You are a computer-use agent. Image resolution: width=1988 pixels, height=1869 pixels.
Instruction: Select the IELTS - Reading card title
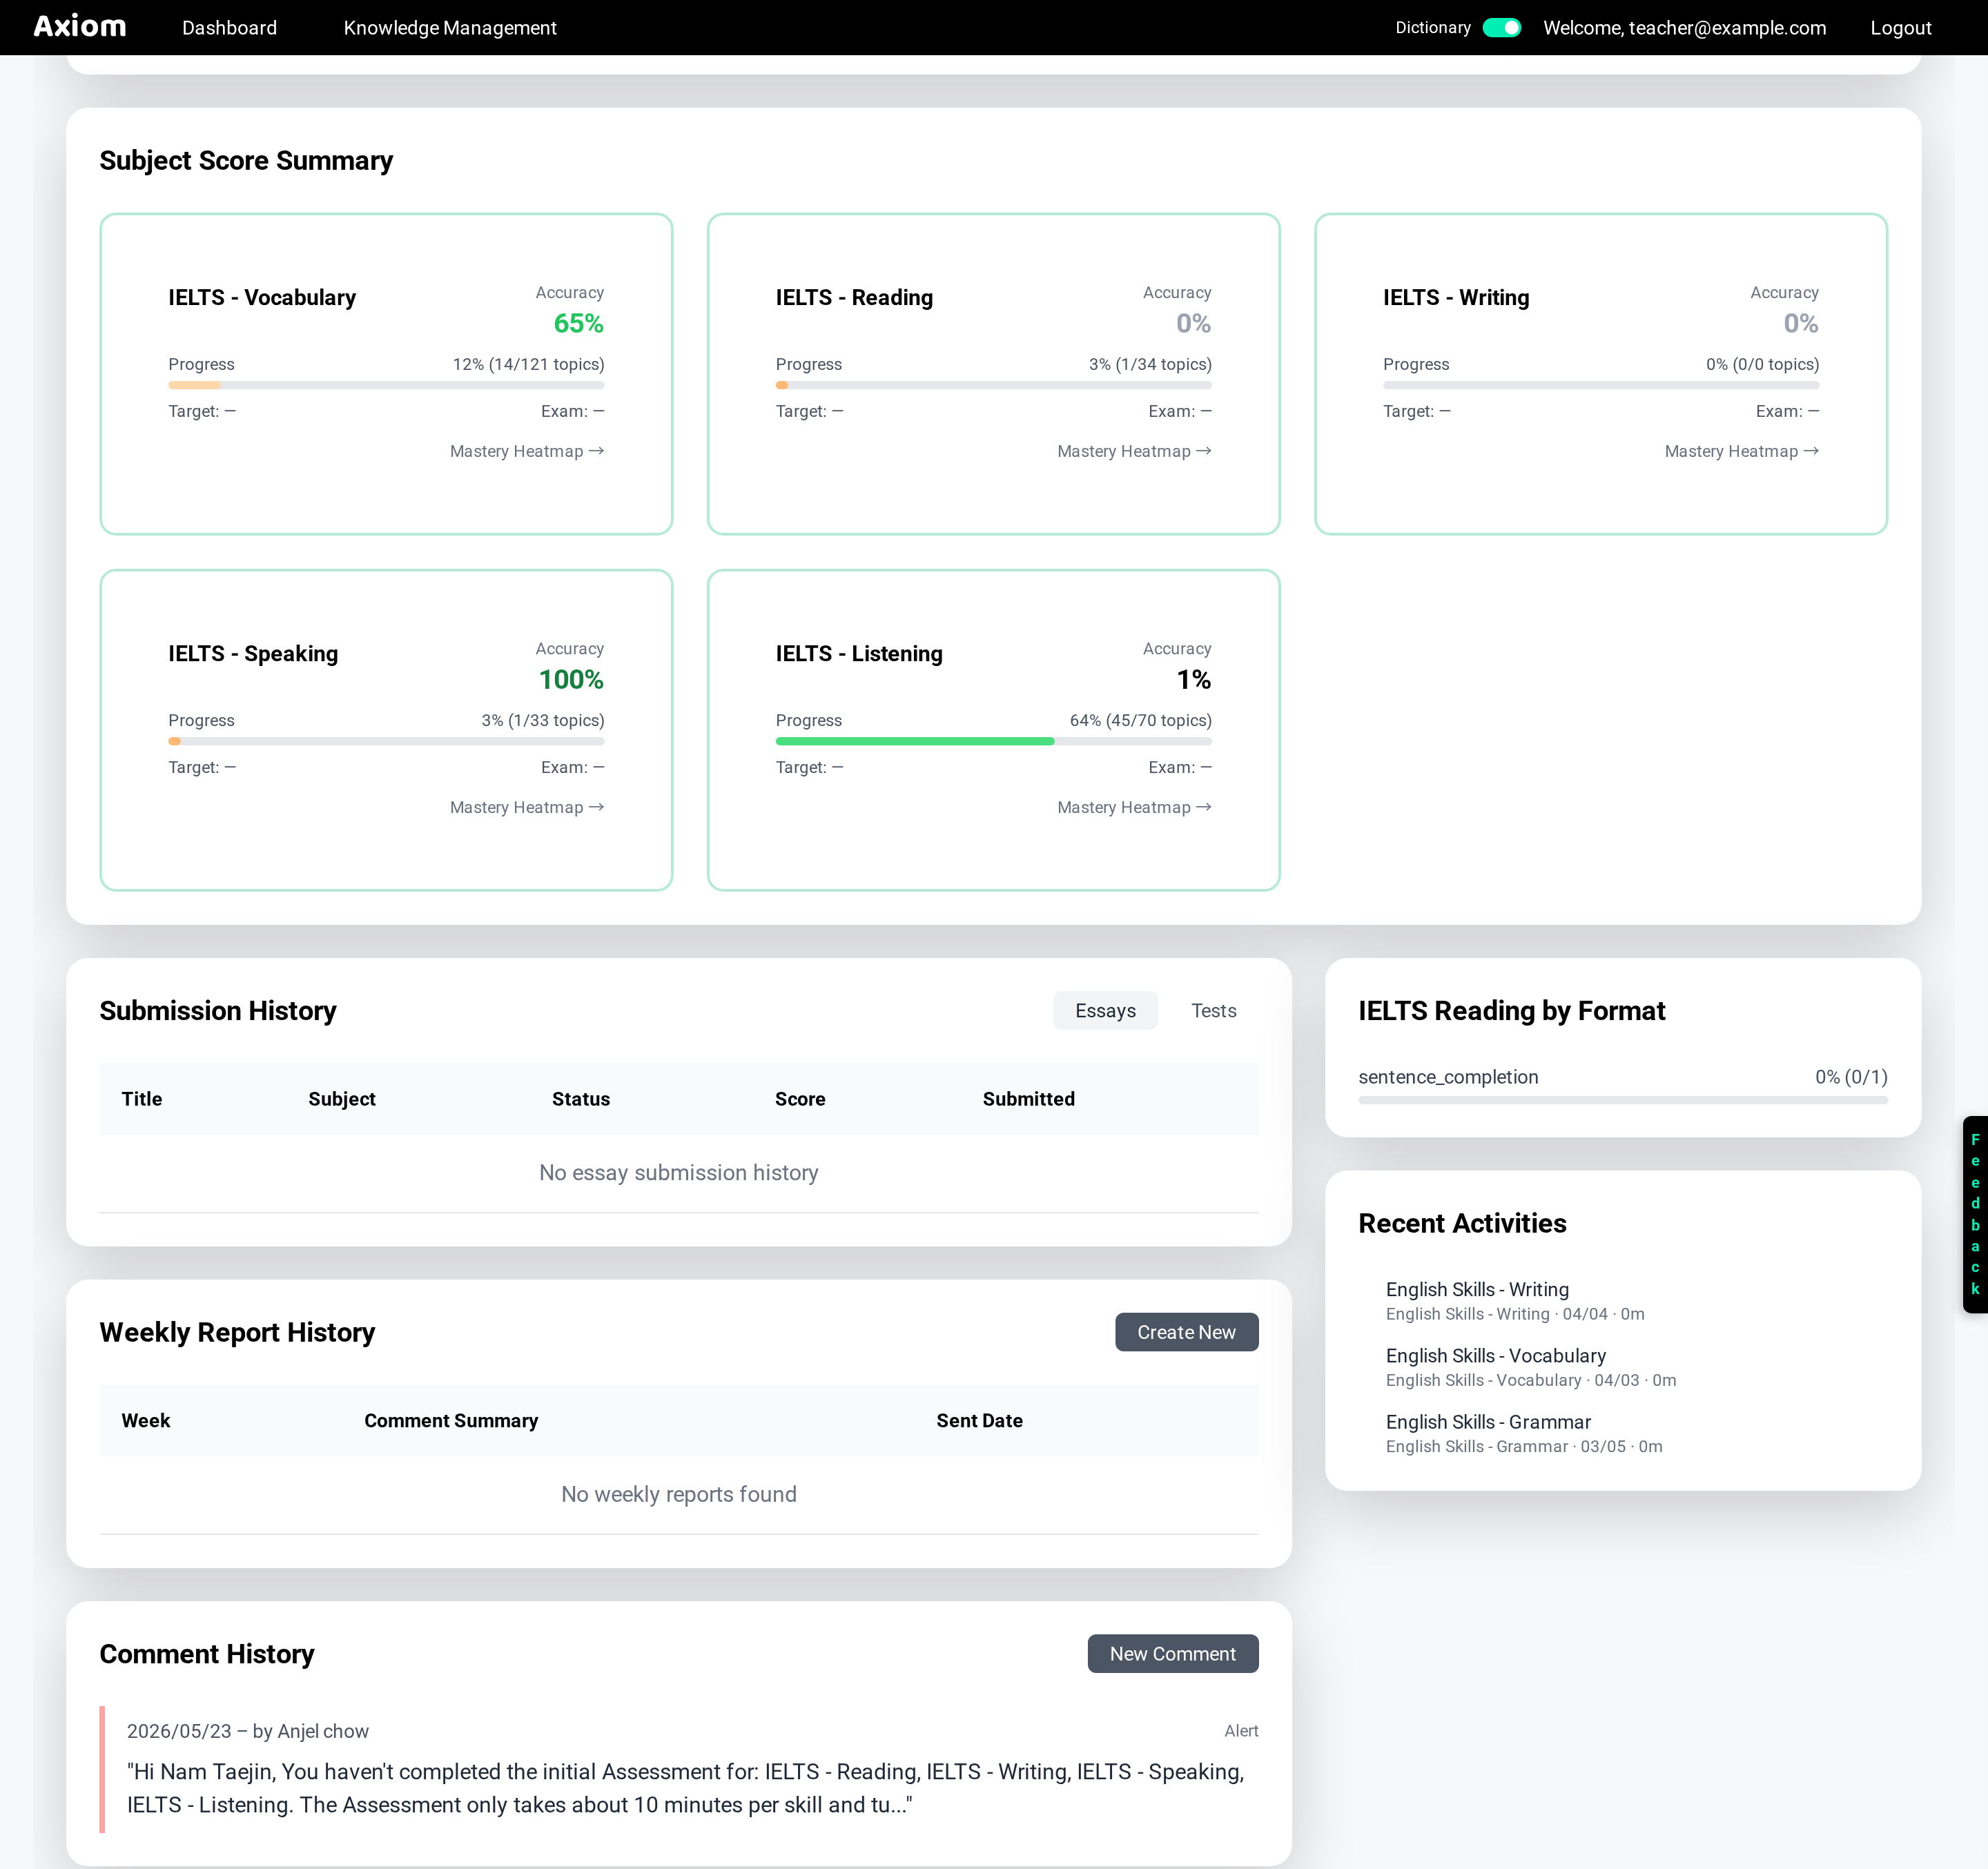tap(854, 297)
